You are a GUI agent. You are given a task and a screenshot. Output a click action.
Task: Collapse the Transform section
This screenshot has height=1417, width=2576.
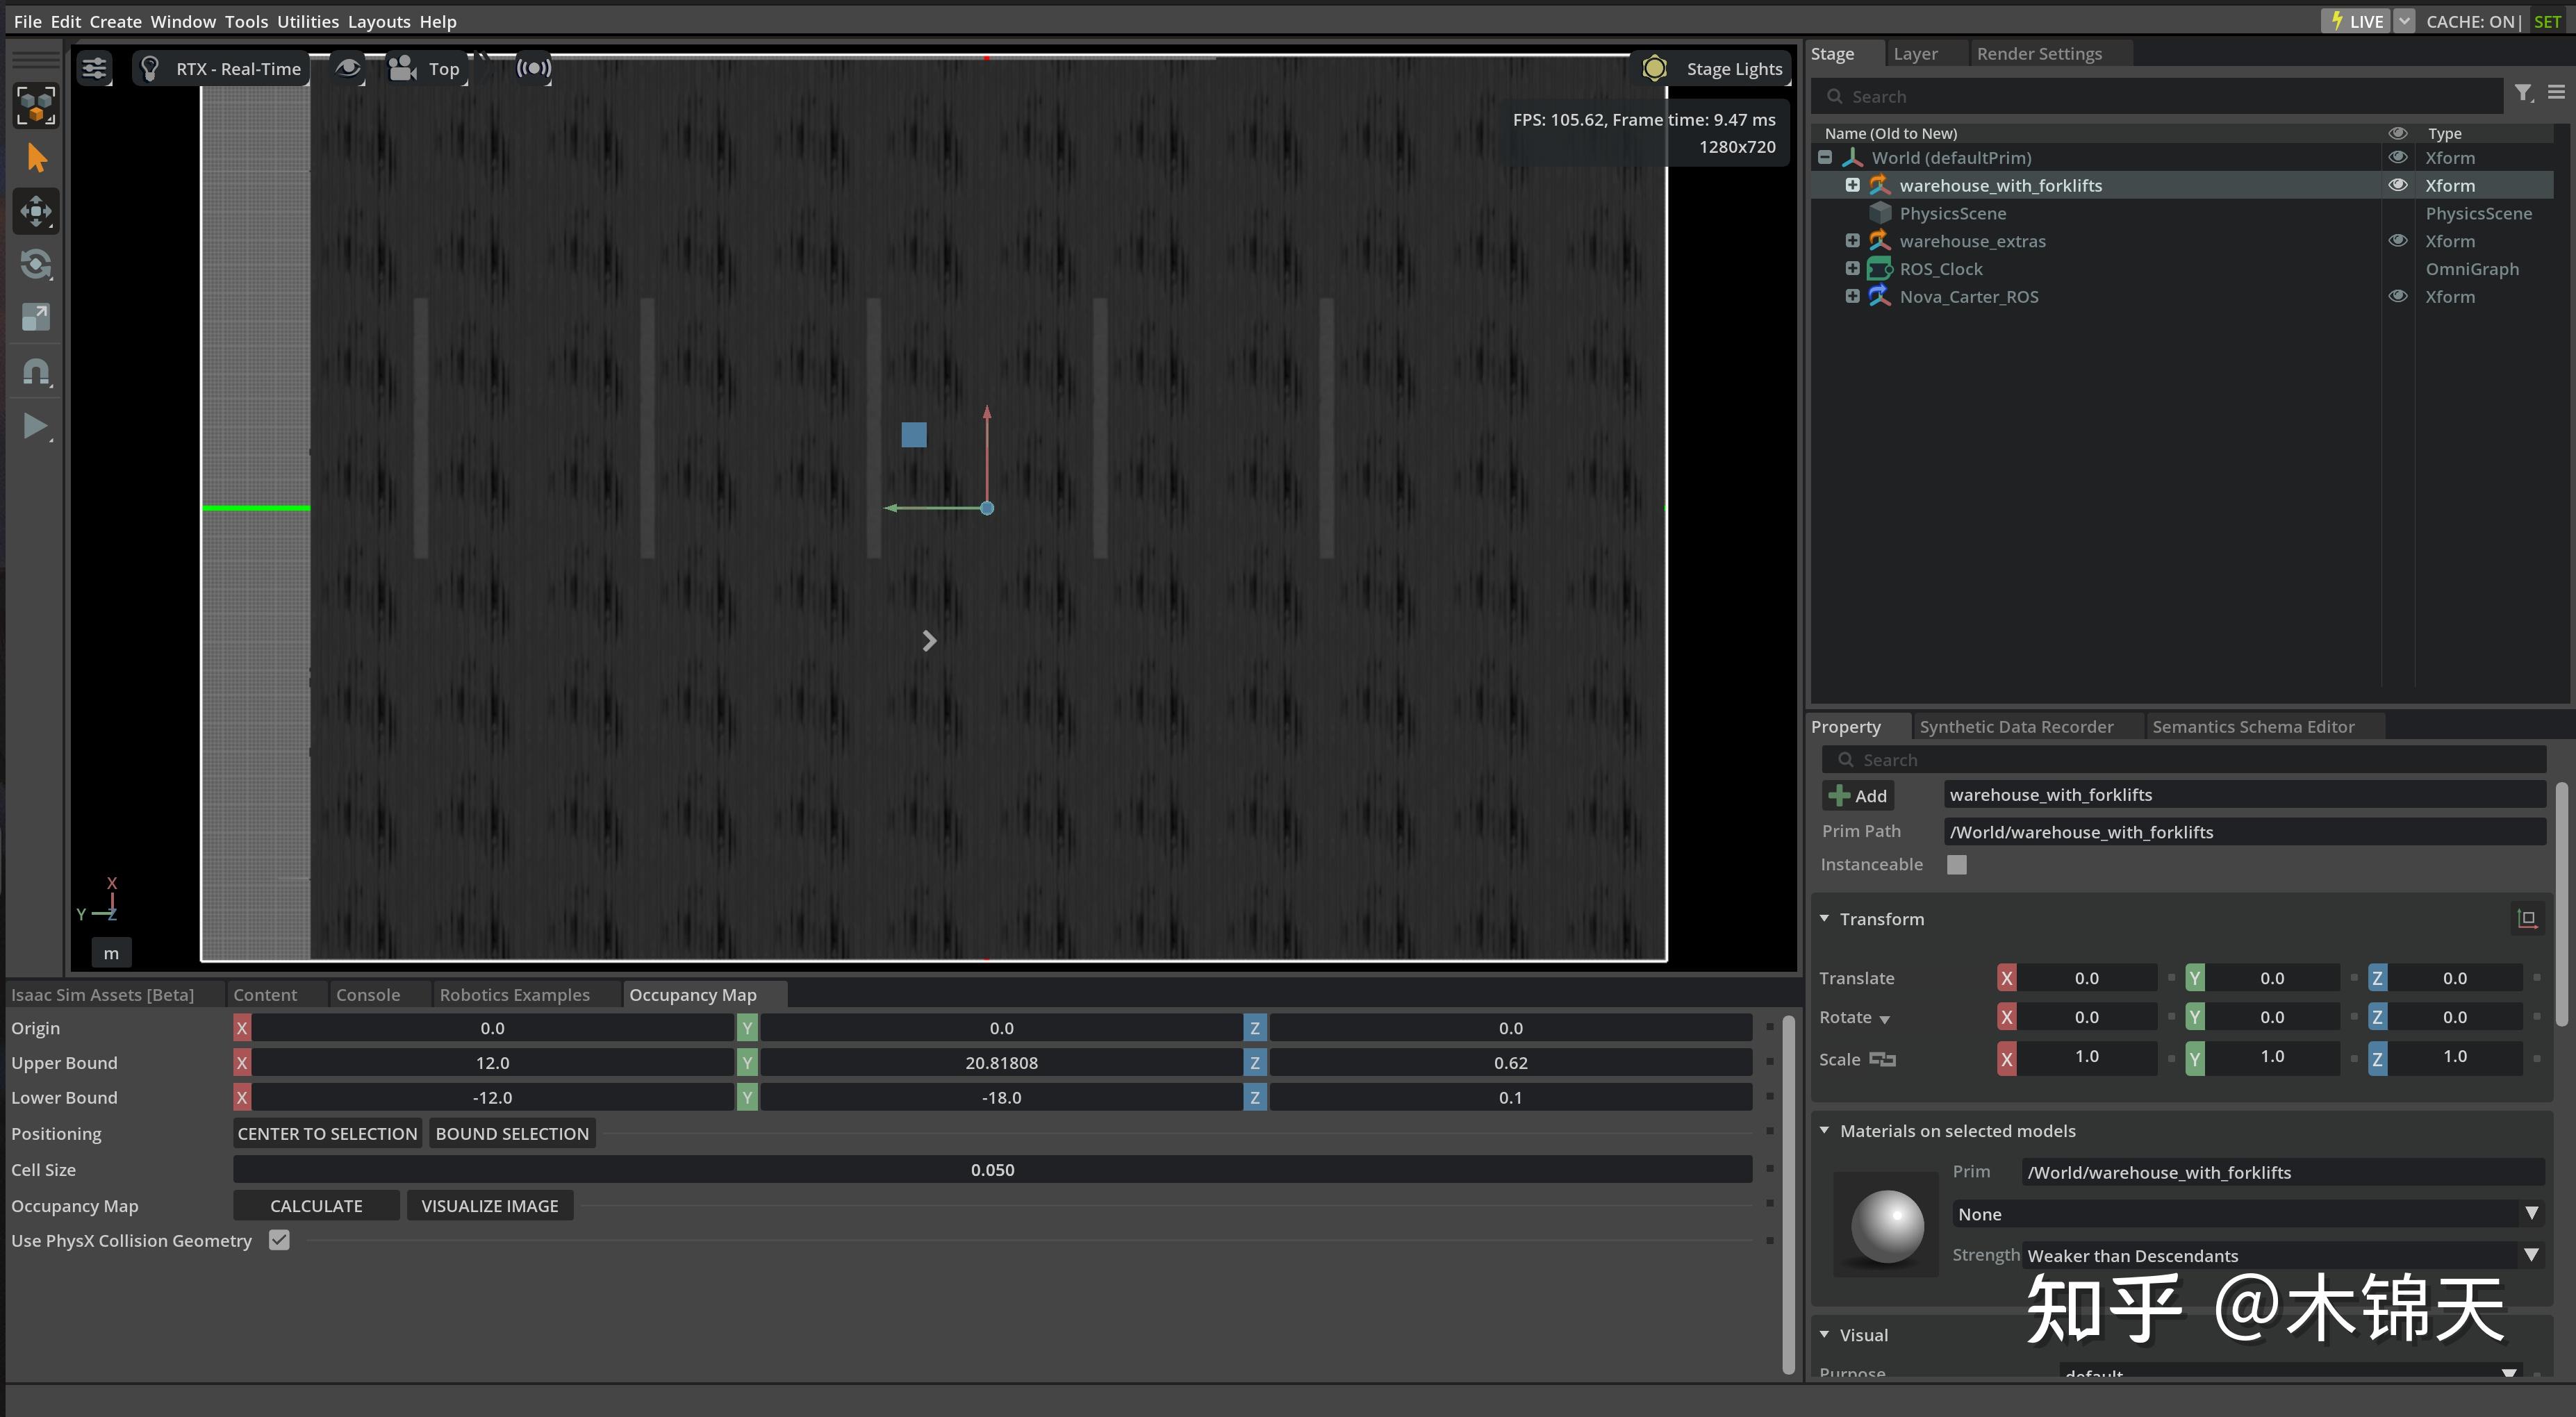click(1824, 918)
